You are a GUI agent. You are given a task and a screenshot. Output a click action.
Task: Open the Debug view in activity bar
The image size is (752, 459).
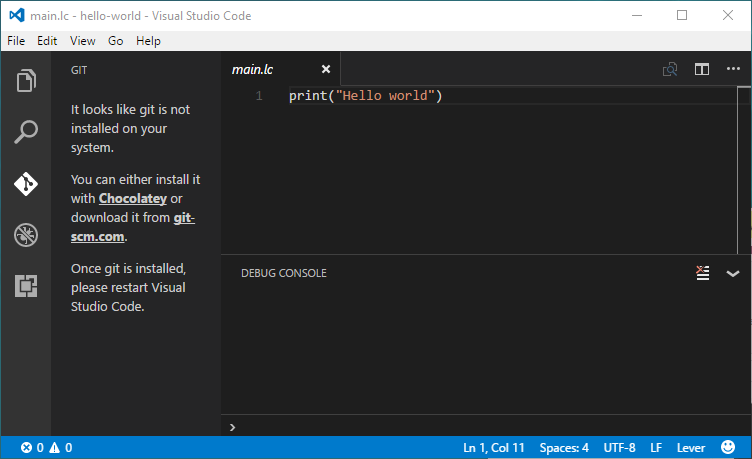(26, 235)
